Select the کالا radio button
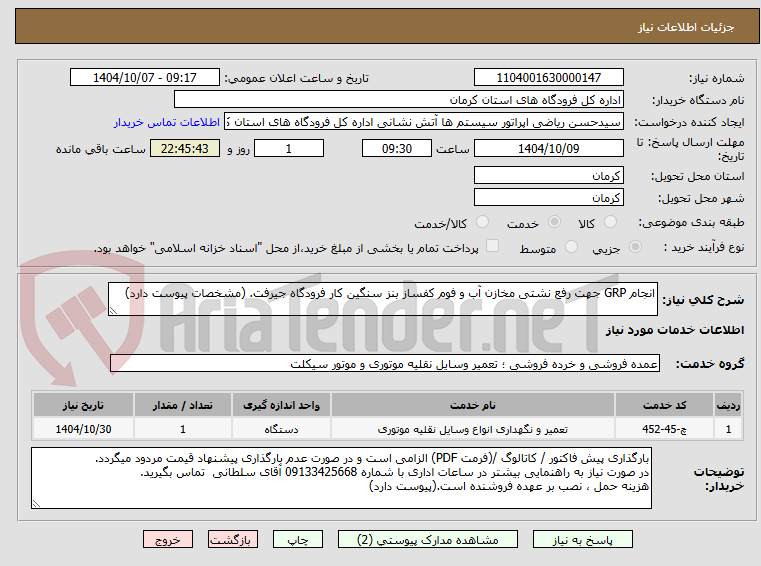761x566 pixels. (x=610, y=222)
